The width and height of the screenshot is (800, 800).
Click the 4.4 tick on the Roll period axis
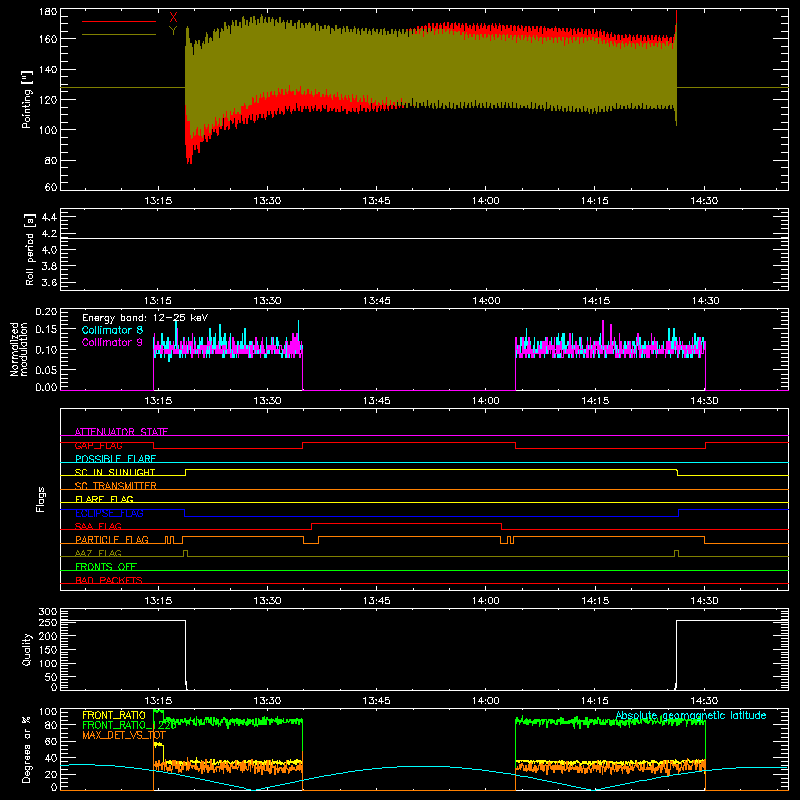tap(49, 218)
